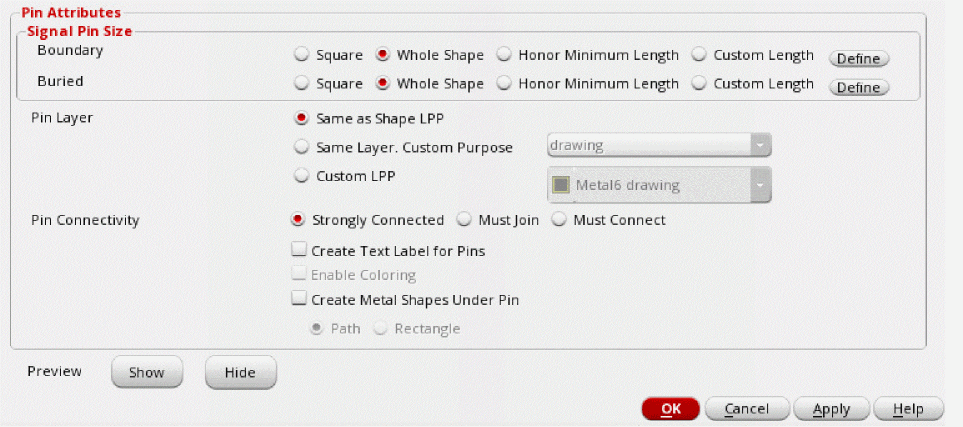Expand the Metal6 drawing layer dropdown

(x=760, y=185)
